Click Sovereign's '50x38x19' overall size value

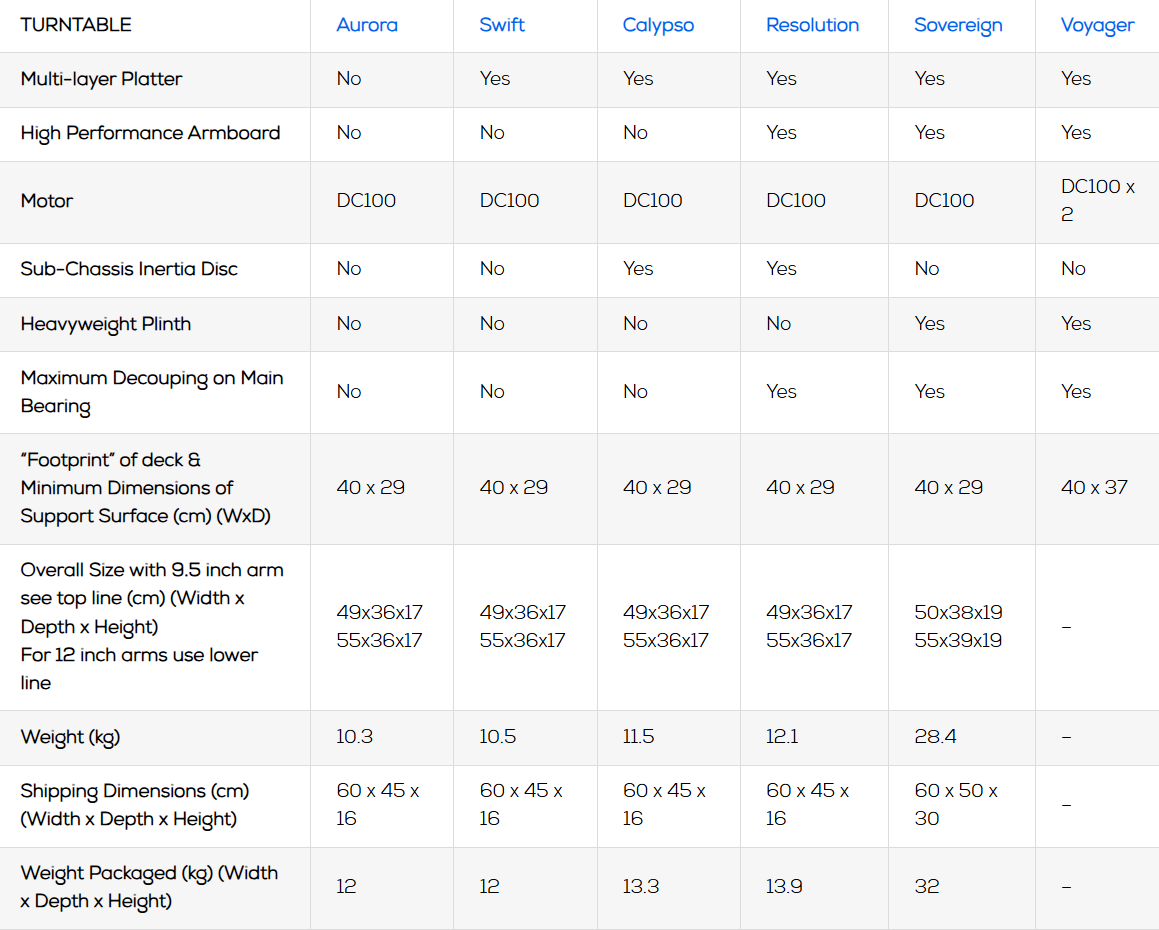(x=958, y=613)
